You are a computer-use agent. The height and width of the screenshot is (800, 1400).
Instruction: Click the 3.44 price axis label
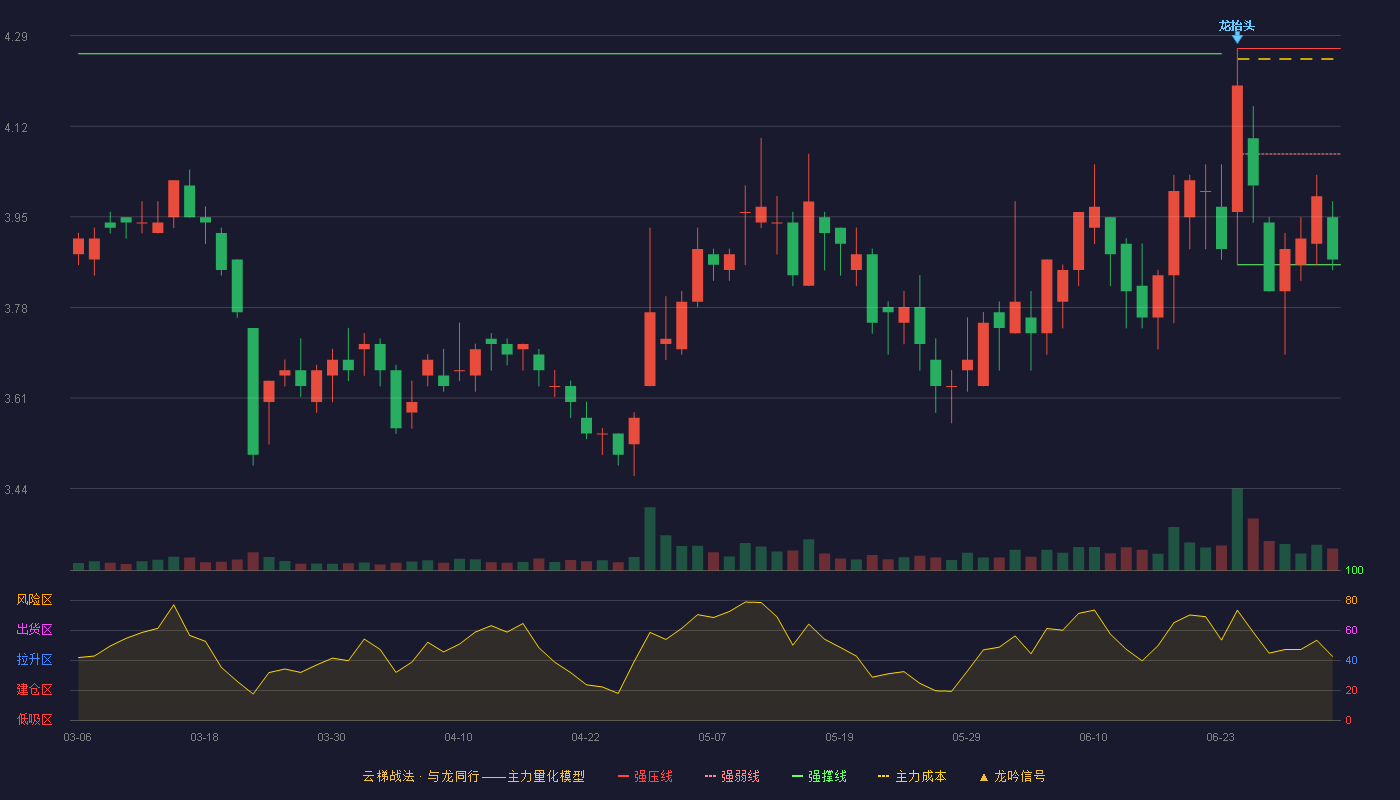(16, 490)
